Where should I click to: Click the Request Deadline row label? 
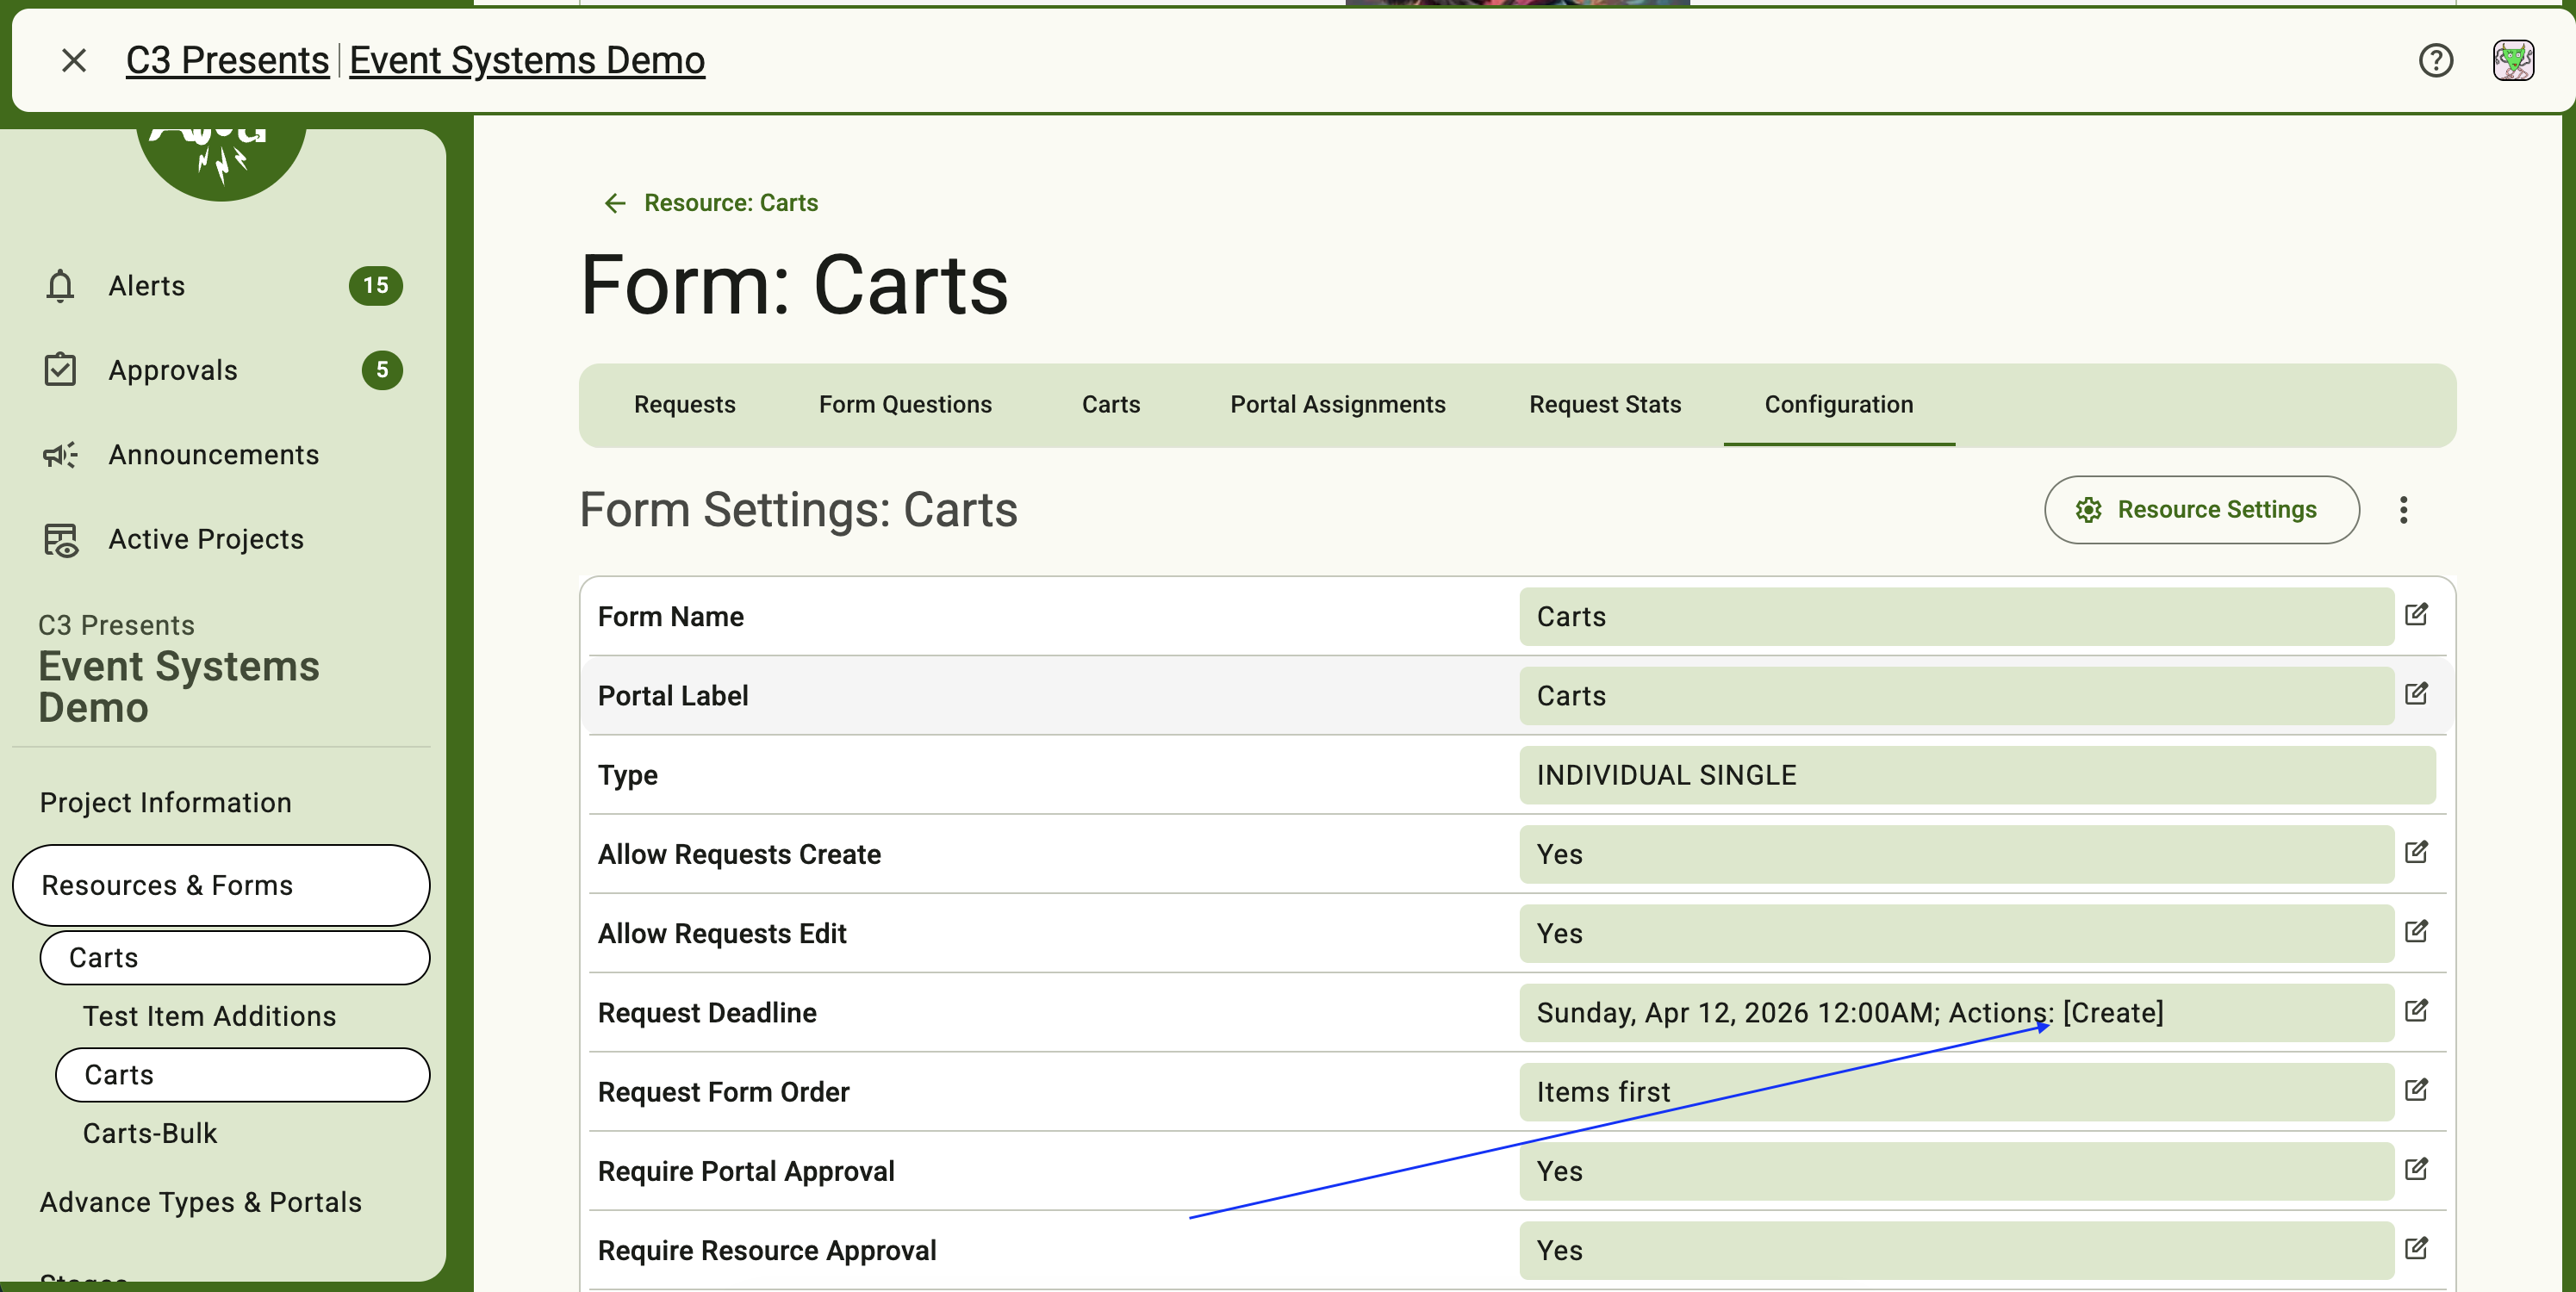(707, 1013)
